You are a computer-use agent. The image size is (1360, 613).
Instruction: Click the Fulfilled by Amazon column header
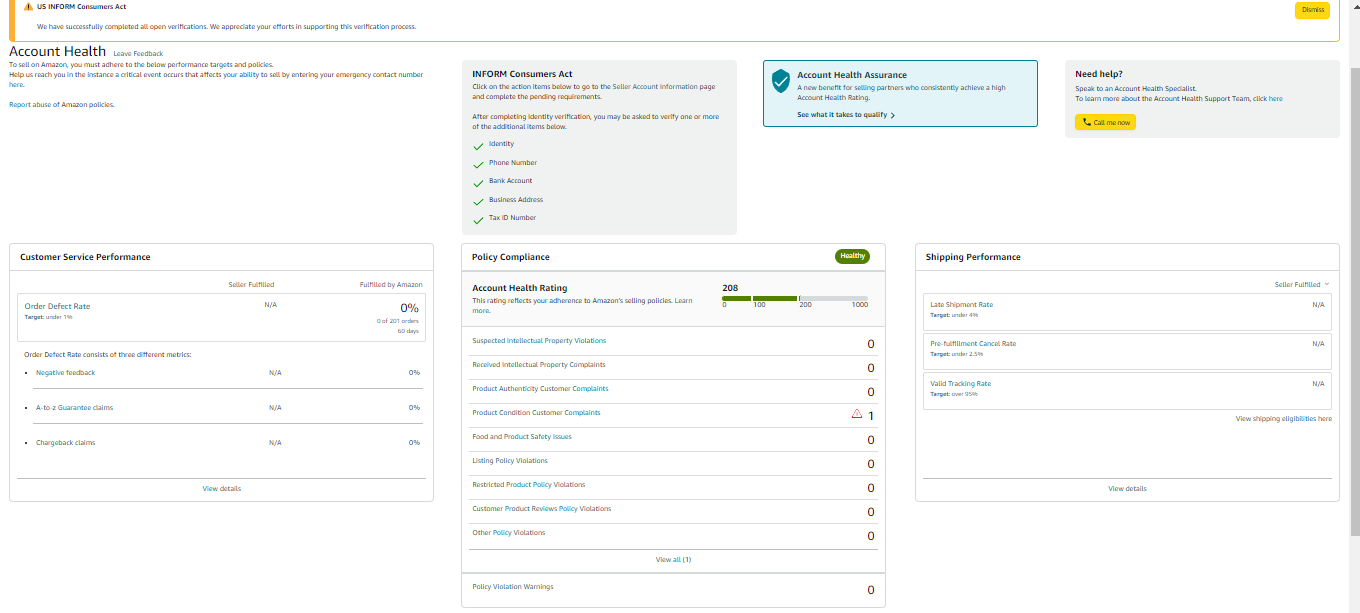(391, 285)
